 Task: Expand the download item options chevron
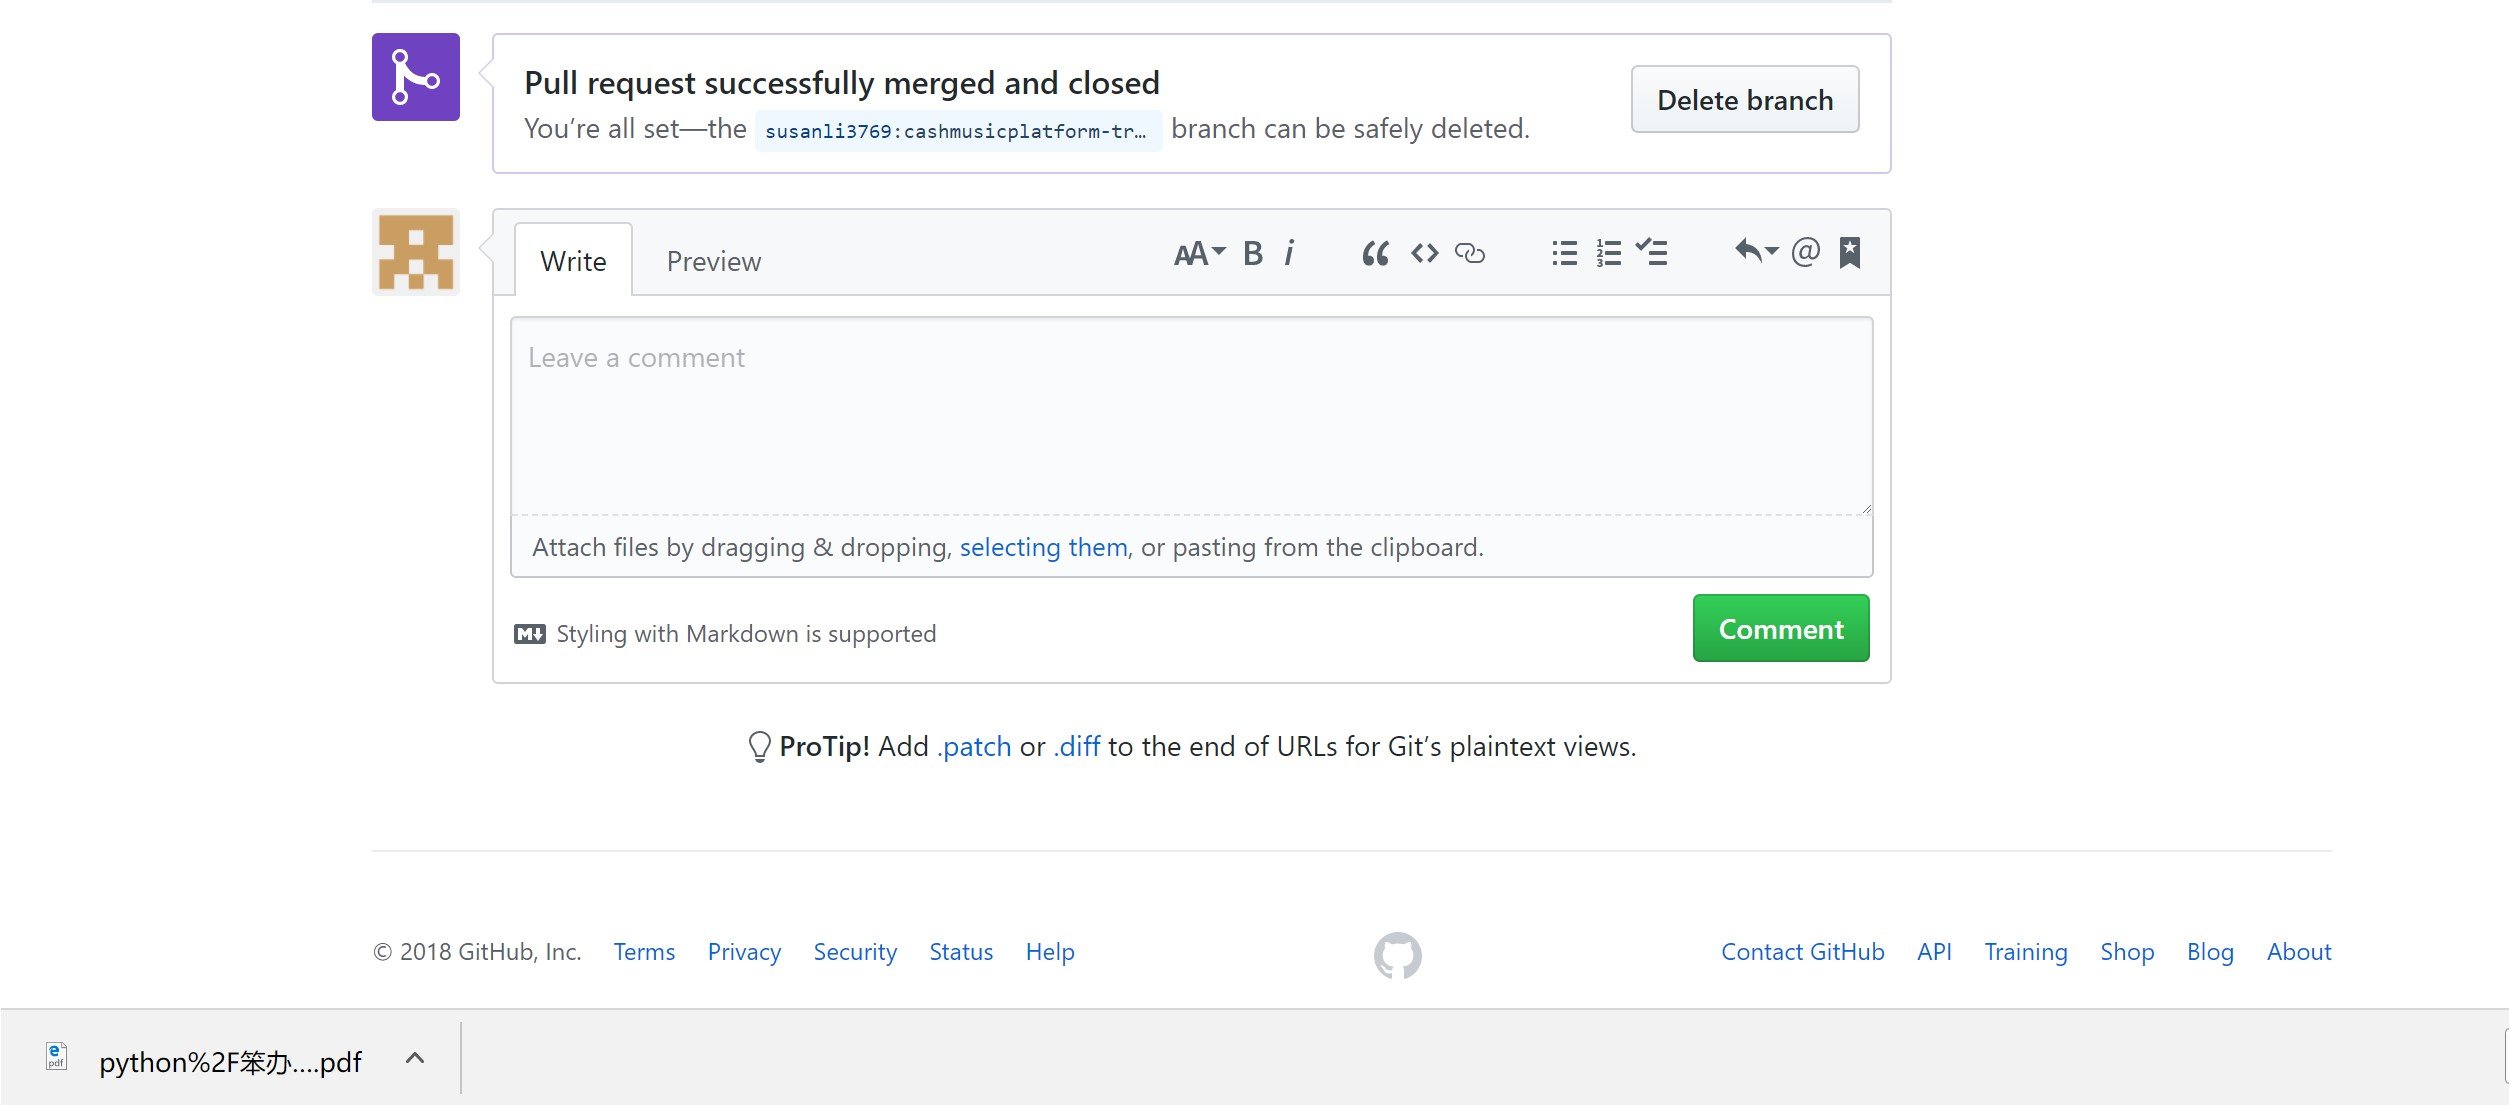pyautogui.click(x=415, y=1058)
